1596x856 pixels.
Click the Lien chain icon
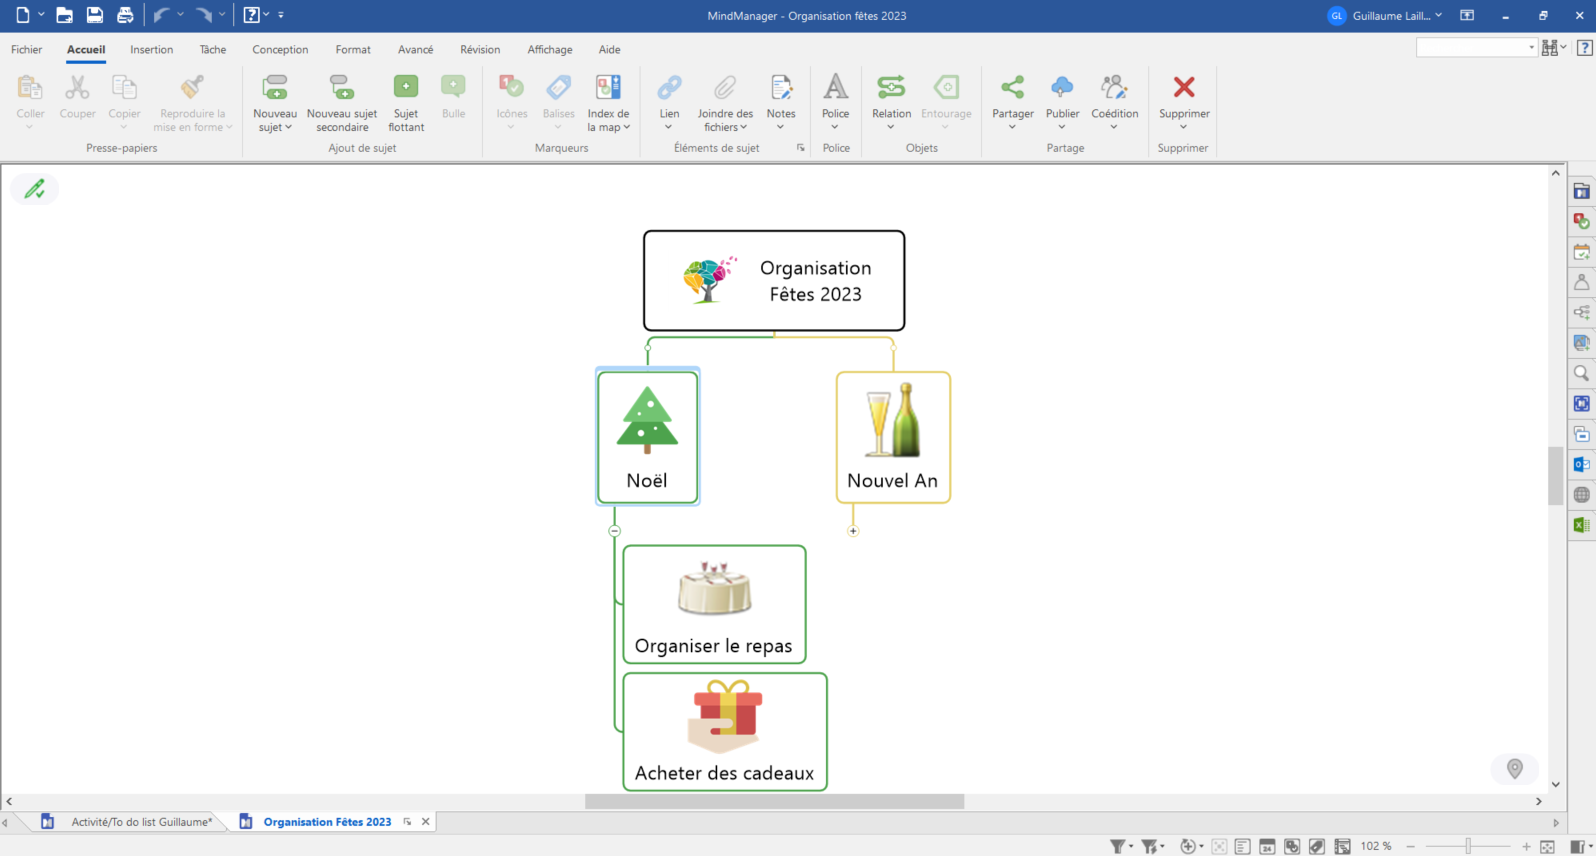tap(669, 88)
